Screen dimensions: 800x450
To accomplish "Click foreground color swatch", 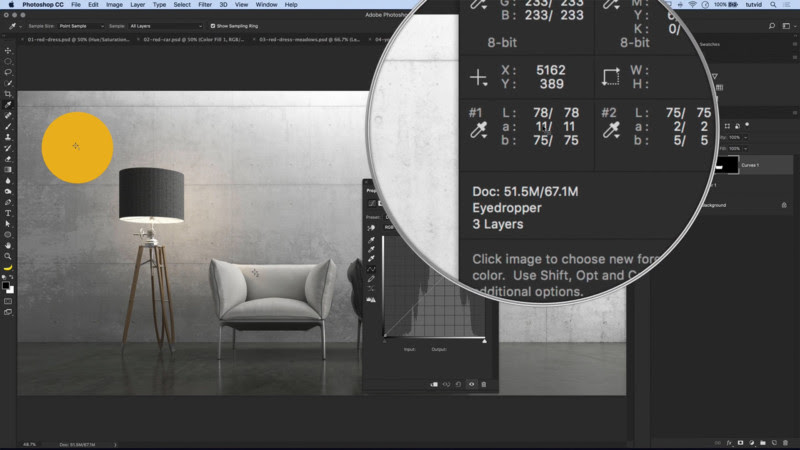I will 6,286.
